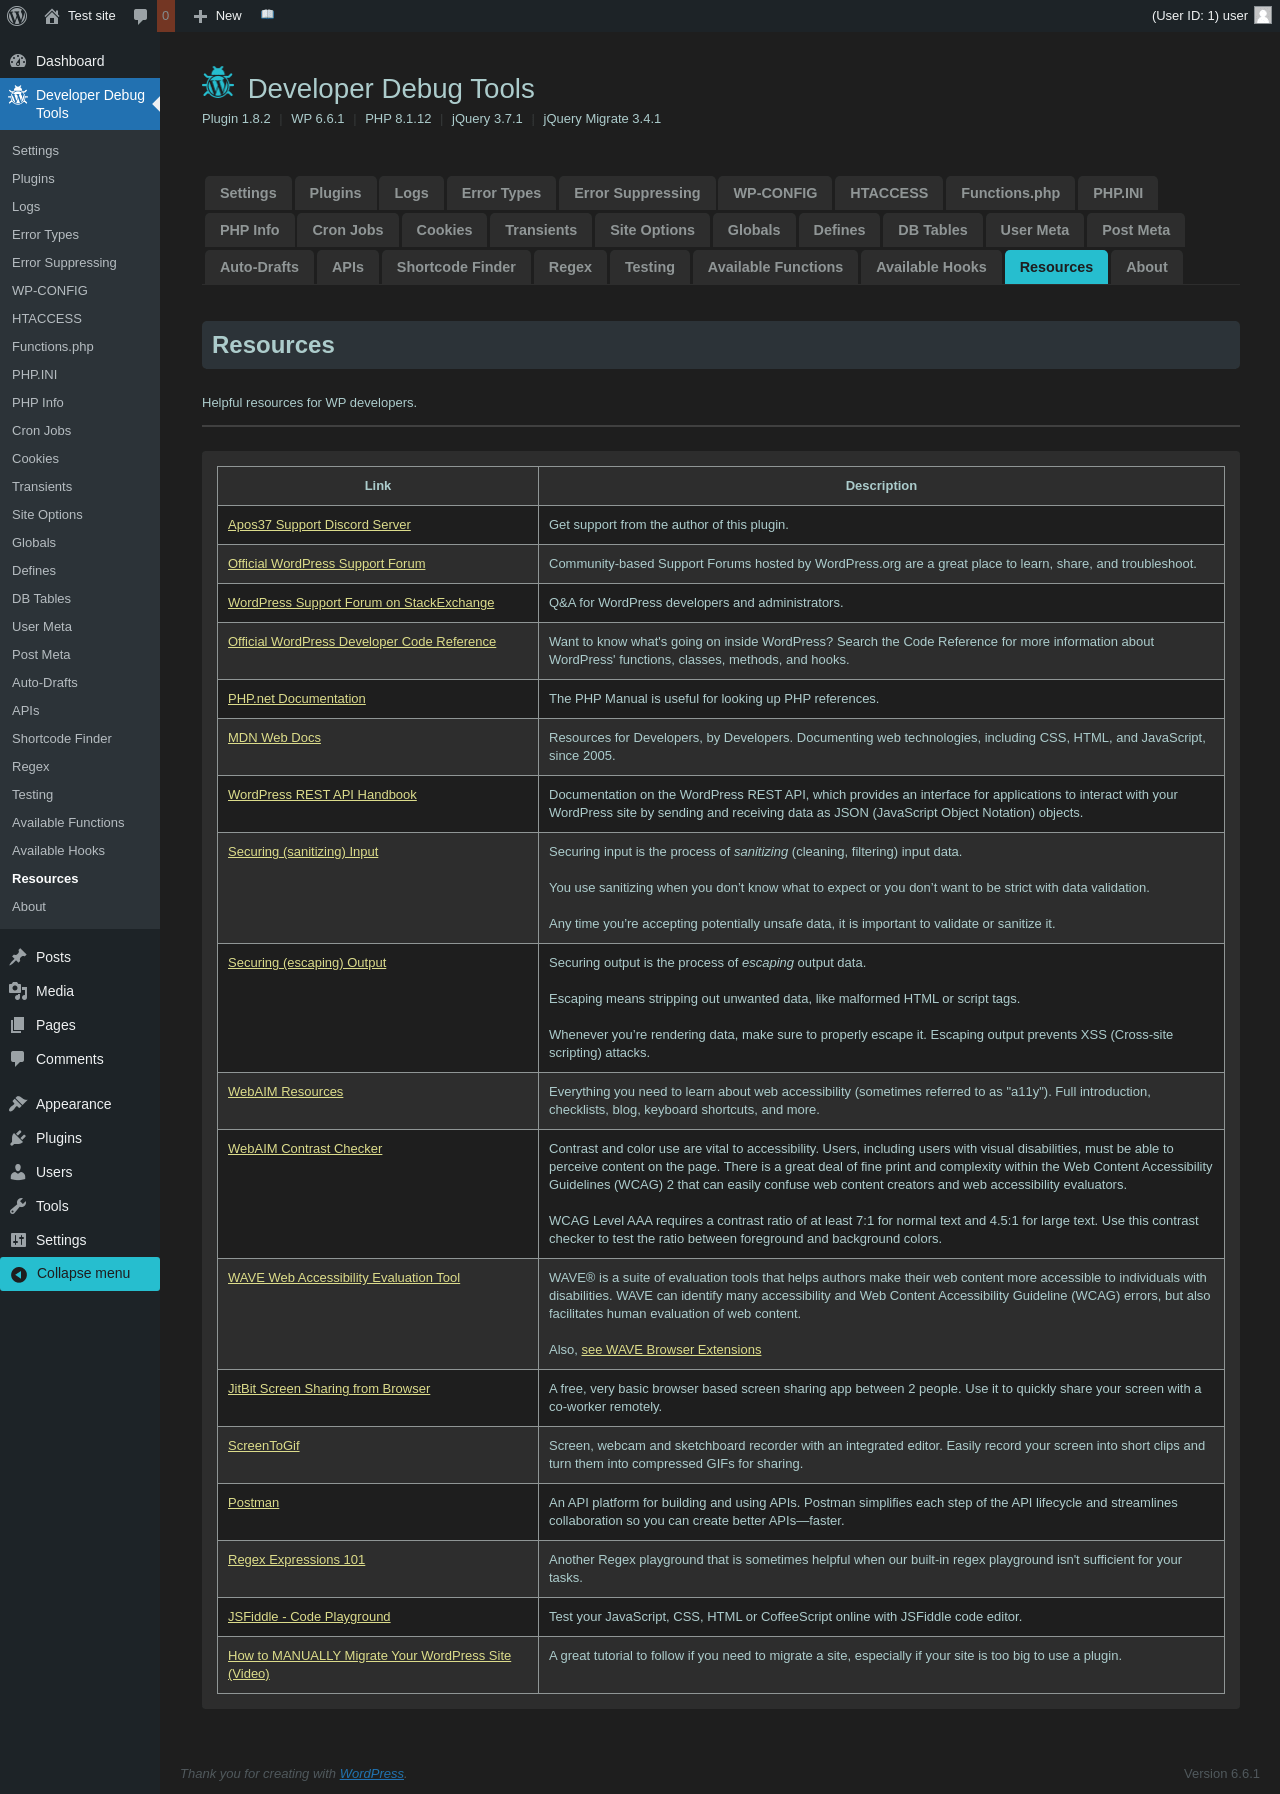Click the Securing (escaping) Output link
This screenshot has width=1280, height=1794.
coord(307,963)
